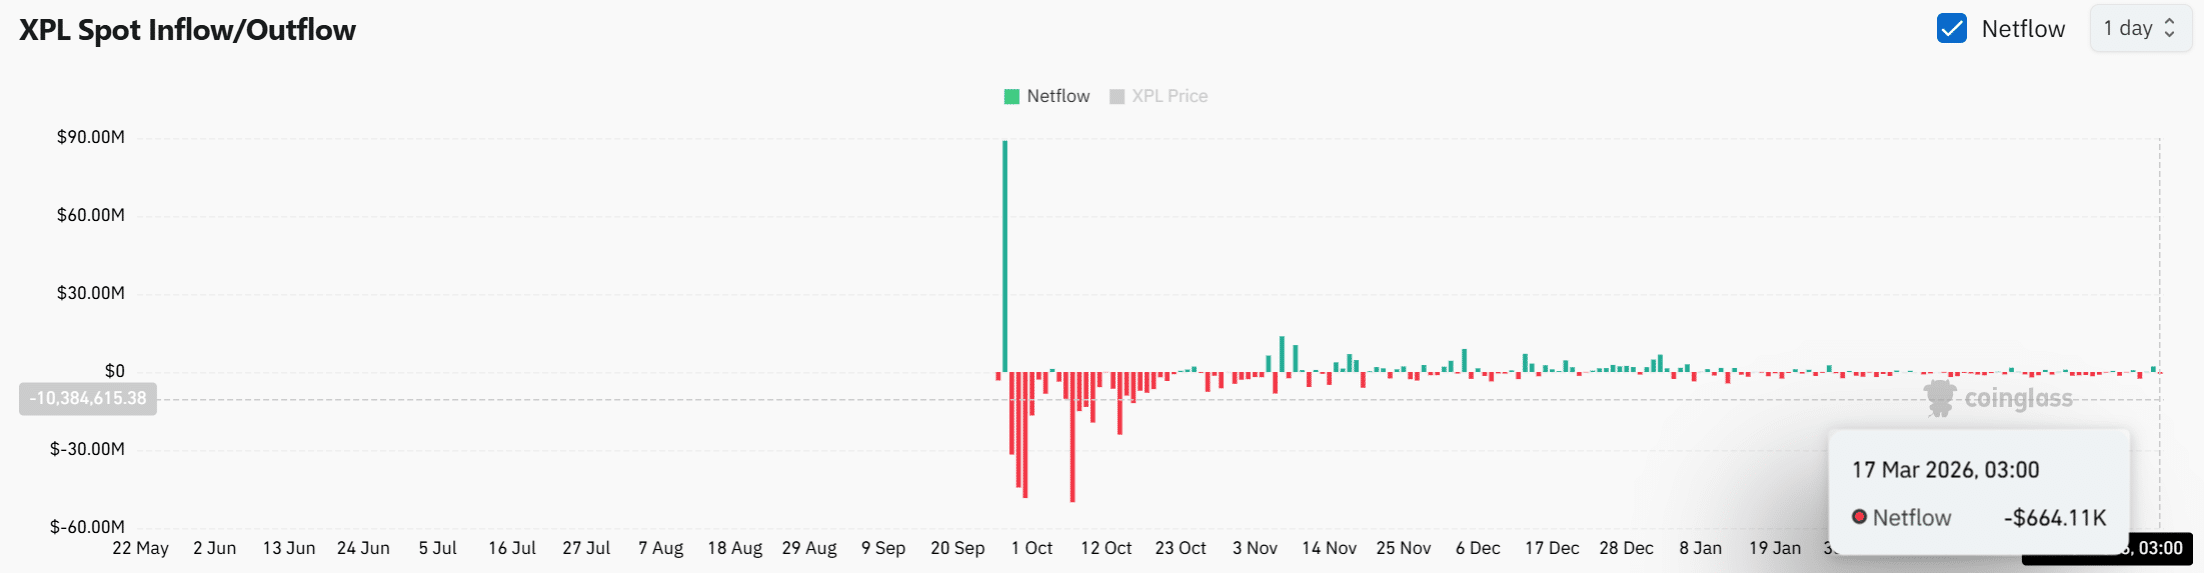Click the green Netflow legend swatch
This screenshot has height=573, width=2204.
1012,96
